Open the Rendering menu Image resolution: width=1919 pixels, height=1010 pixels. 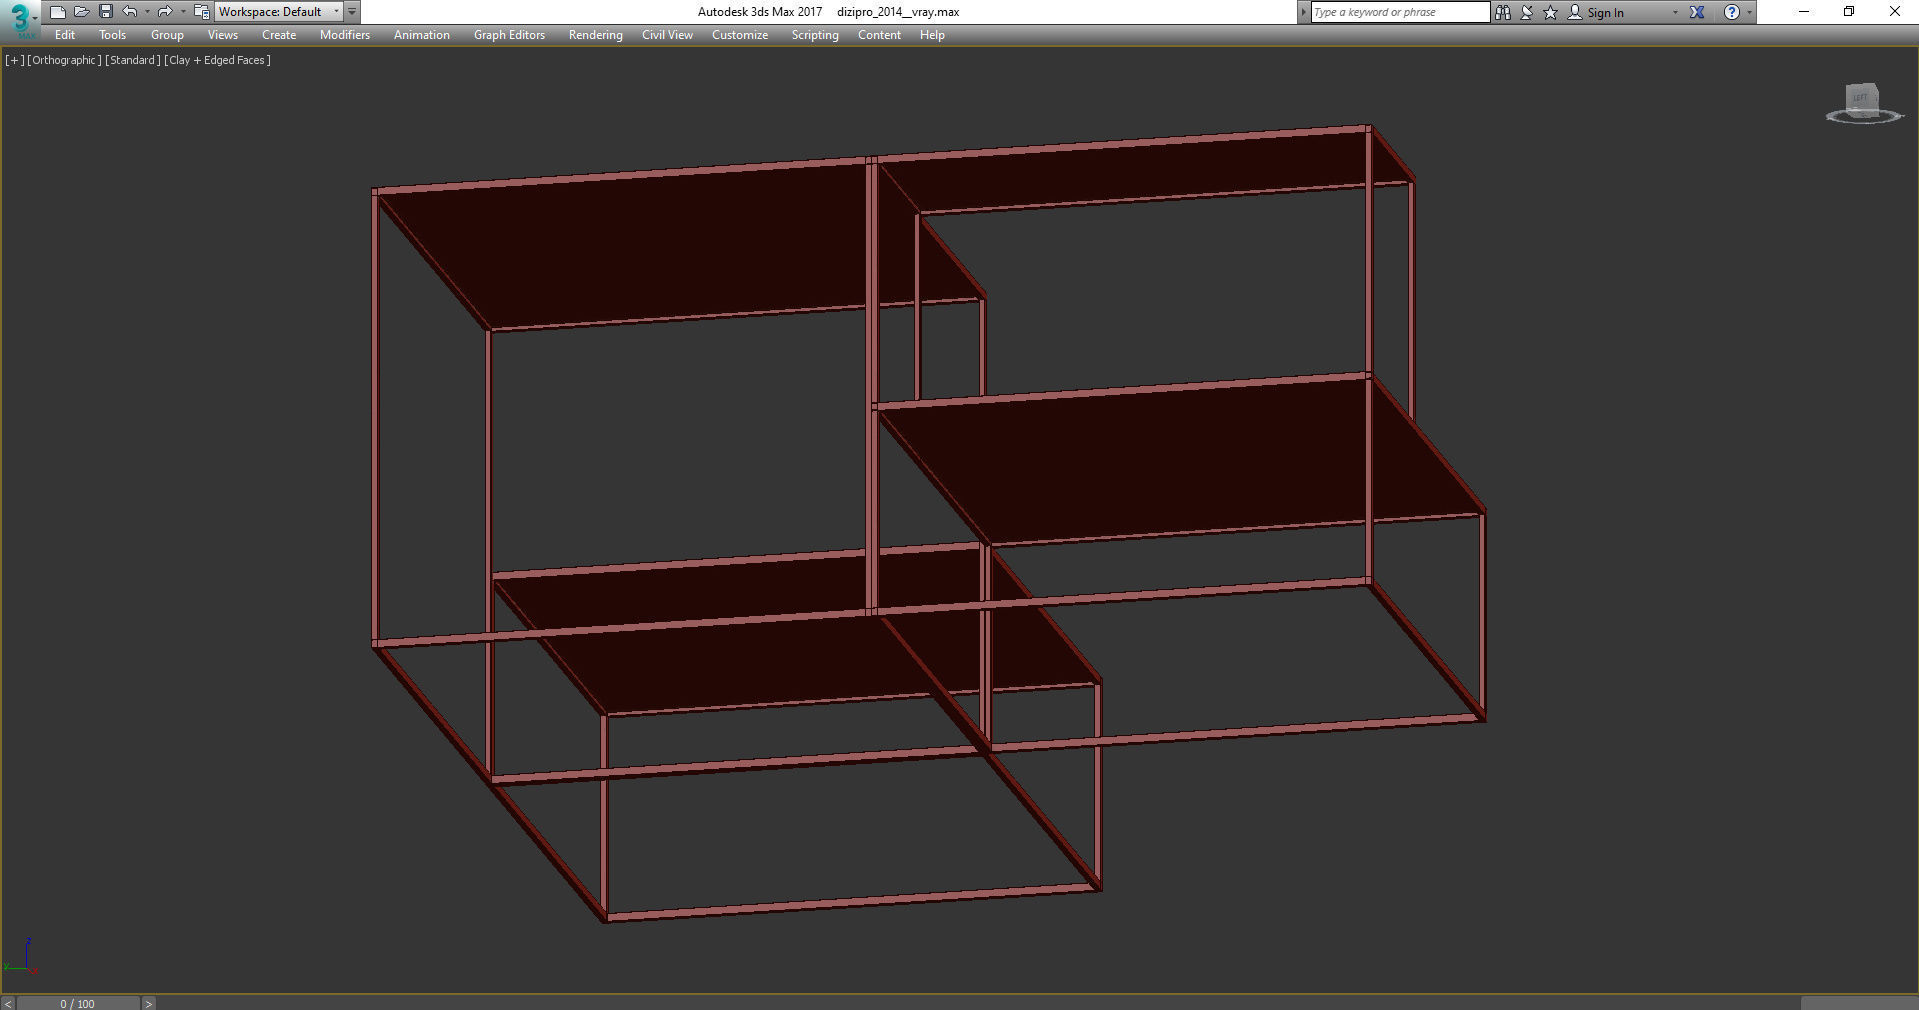point(595,35)
